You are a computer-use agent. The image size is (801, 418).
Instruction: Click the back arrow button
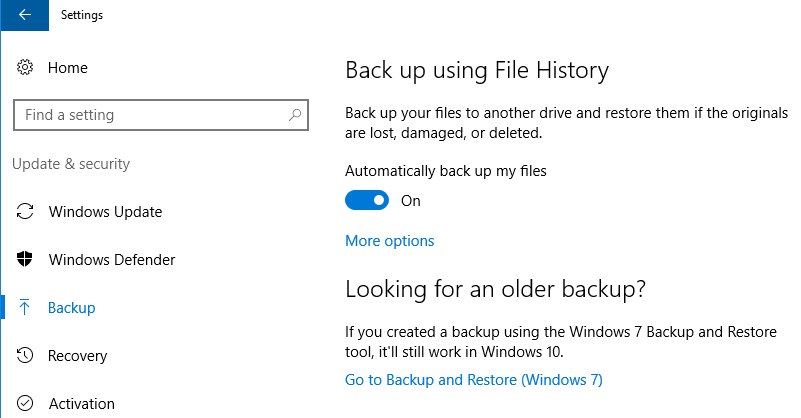coord(25,15)
